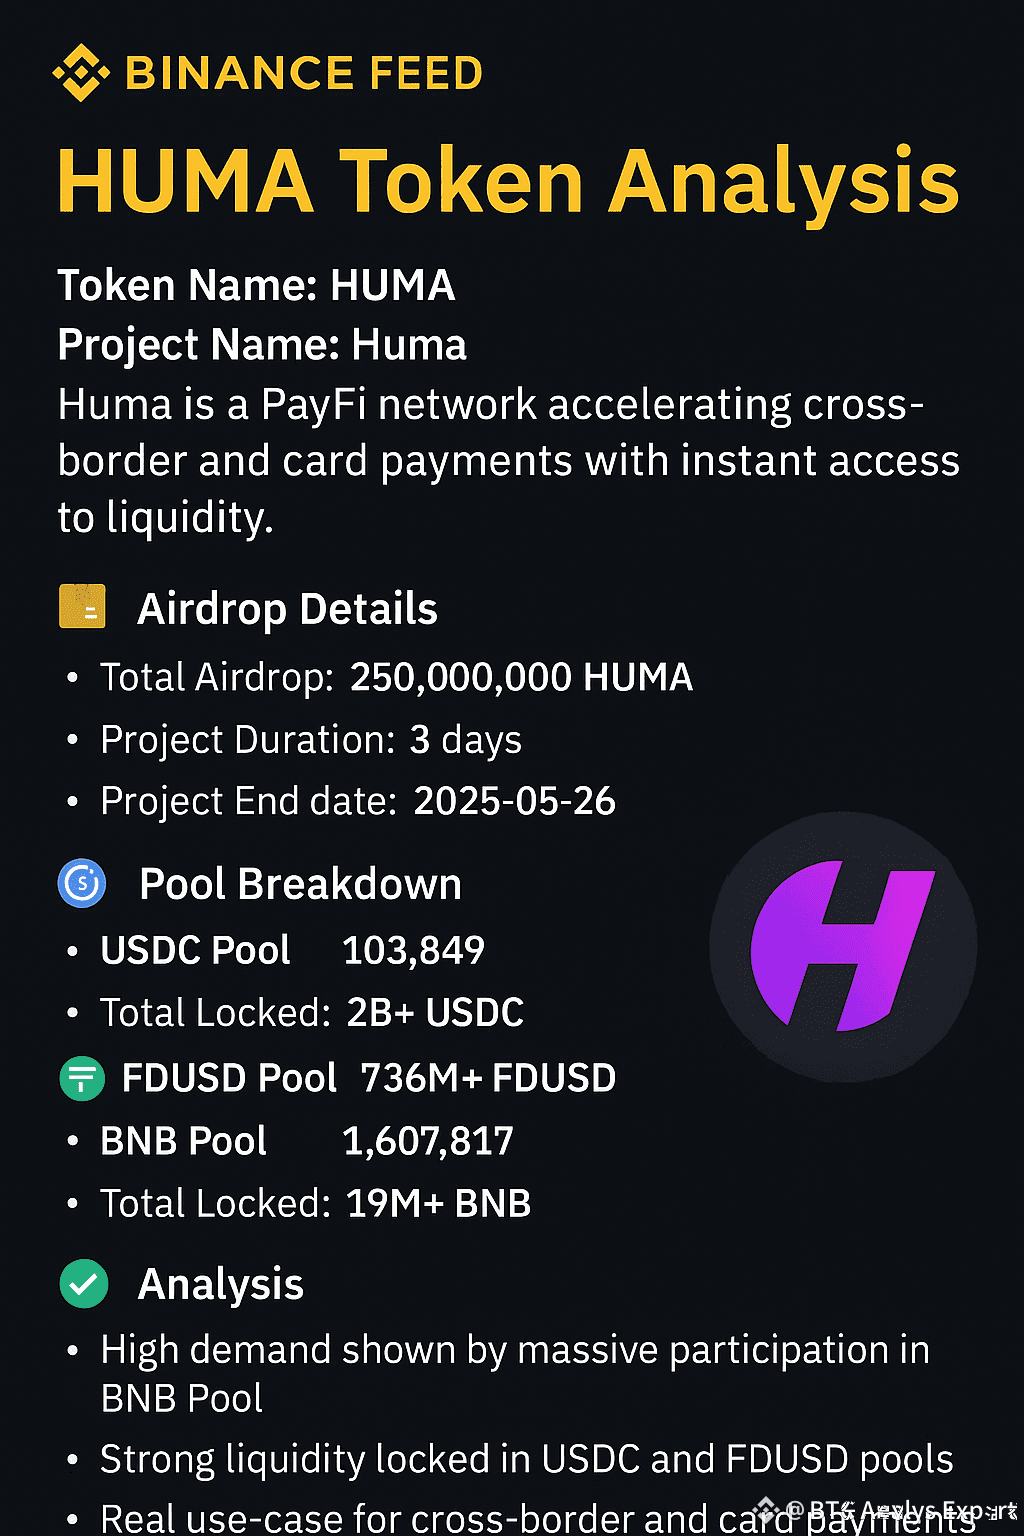Select the Token Name: HUMA line
The image size is (1024, 1536).
[256, 286]
